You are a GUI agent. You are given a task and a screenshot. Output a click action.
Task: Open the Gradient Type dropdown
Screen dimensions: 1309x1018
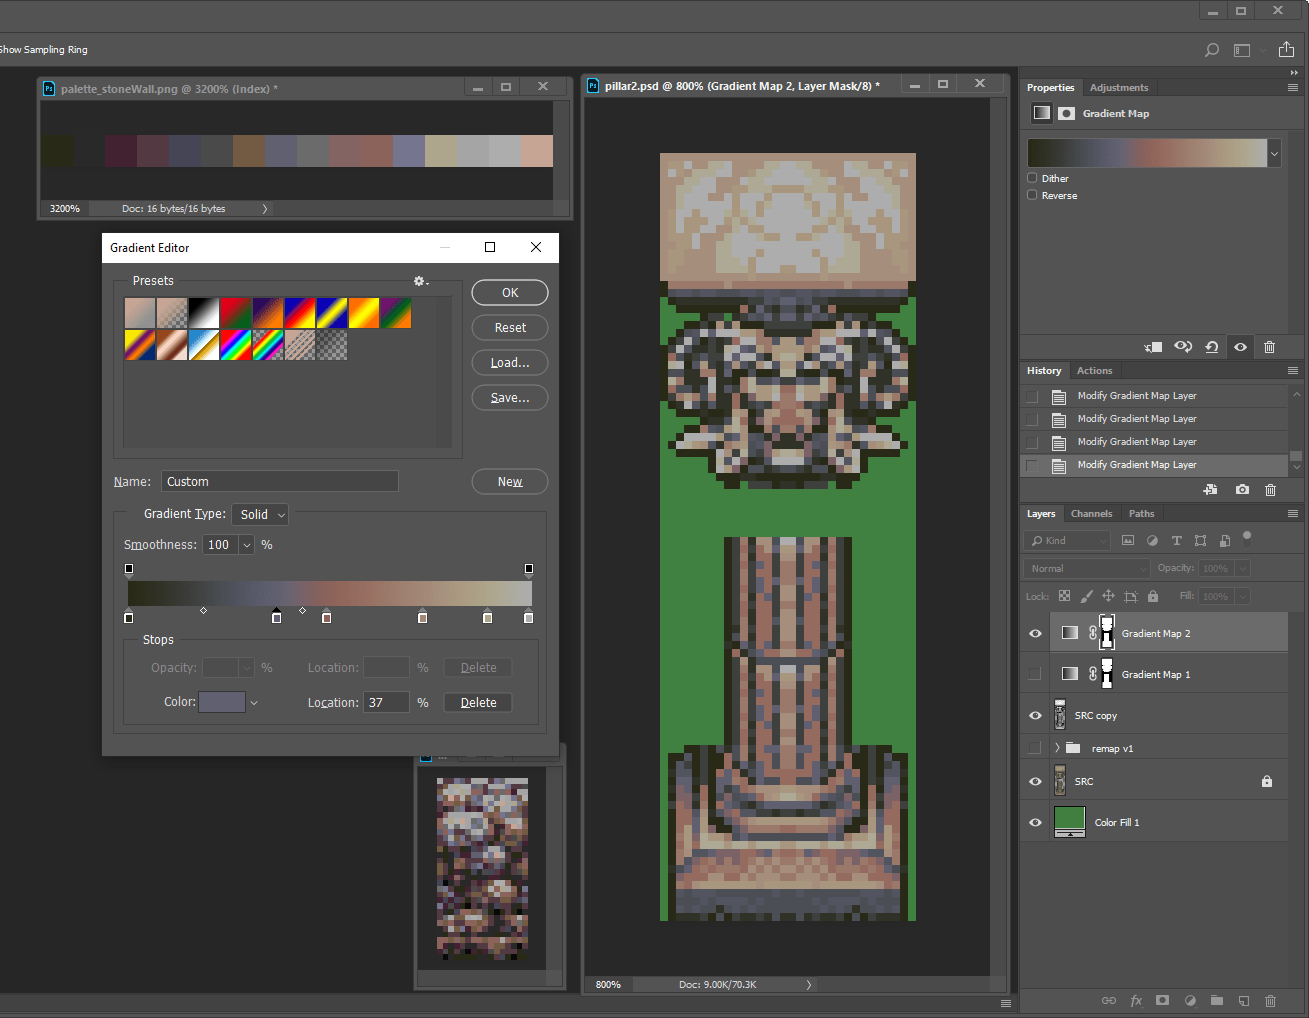(x=260, y=514)
